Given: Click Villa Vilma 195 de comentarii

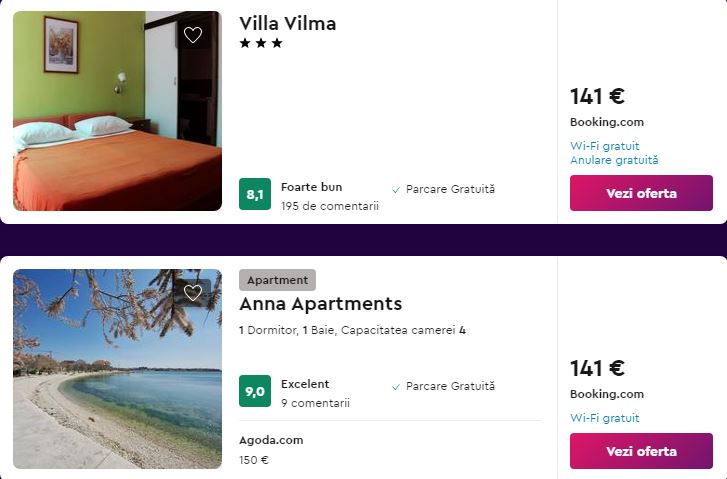Looking at the screenshot, I should pyautogui.click(x=330, y=206).
